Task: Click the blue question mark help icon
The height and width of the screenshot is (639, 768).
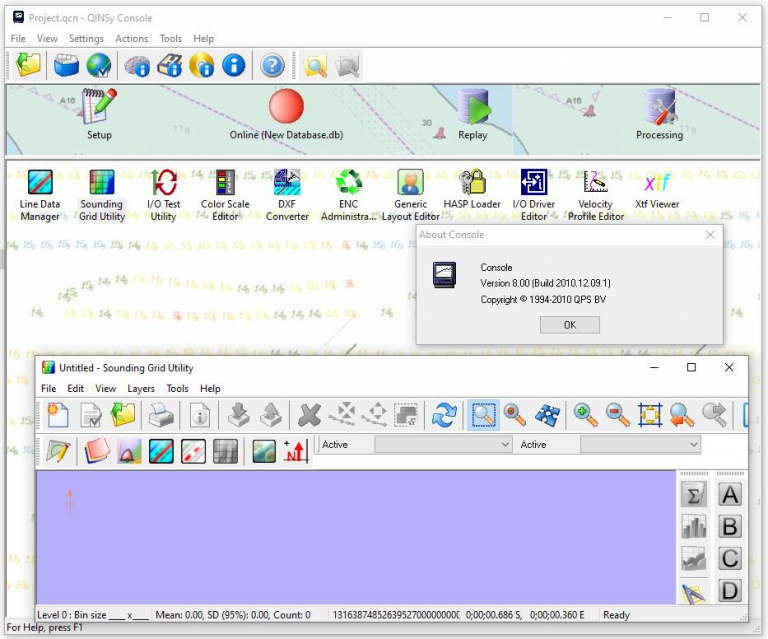Action: point(272,65)
